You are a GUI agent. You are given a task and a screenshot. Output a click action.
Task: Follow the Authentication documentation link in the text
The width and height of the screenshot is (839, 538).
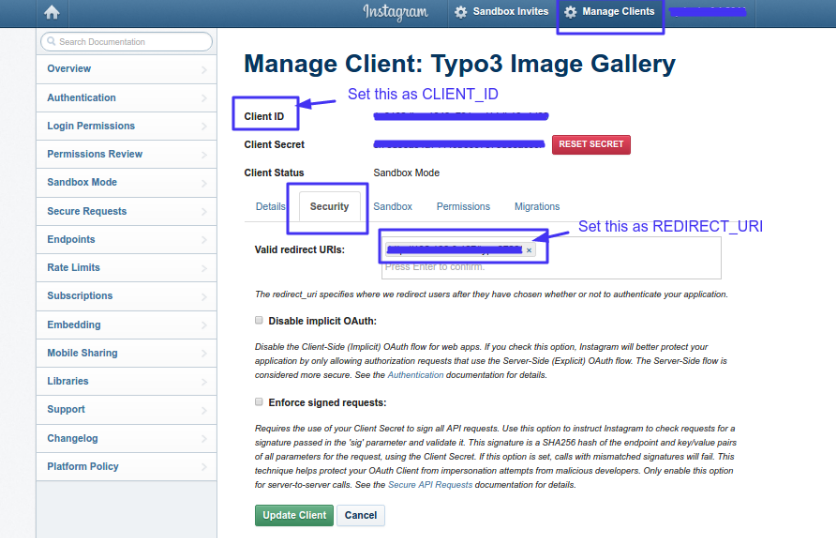415,375
